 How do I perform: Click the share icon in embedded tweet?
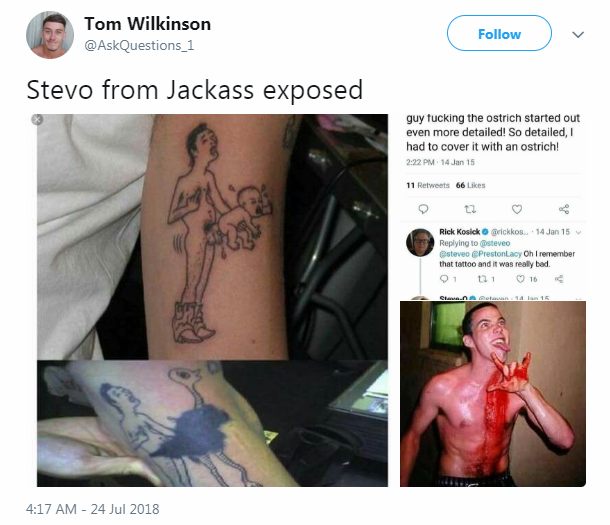[x=564, y=209]
